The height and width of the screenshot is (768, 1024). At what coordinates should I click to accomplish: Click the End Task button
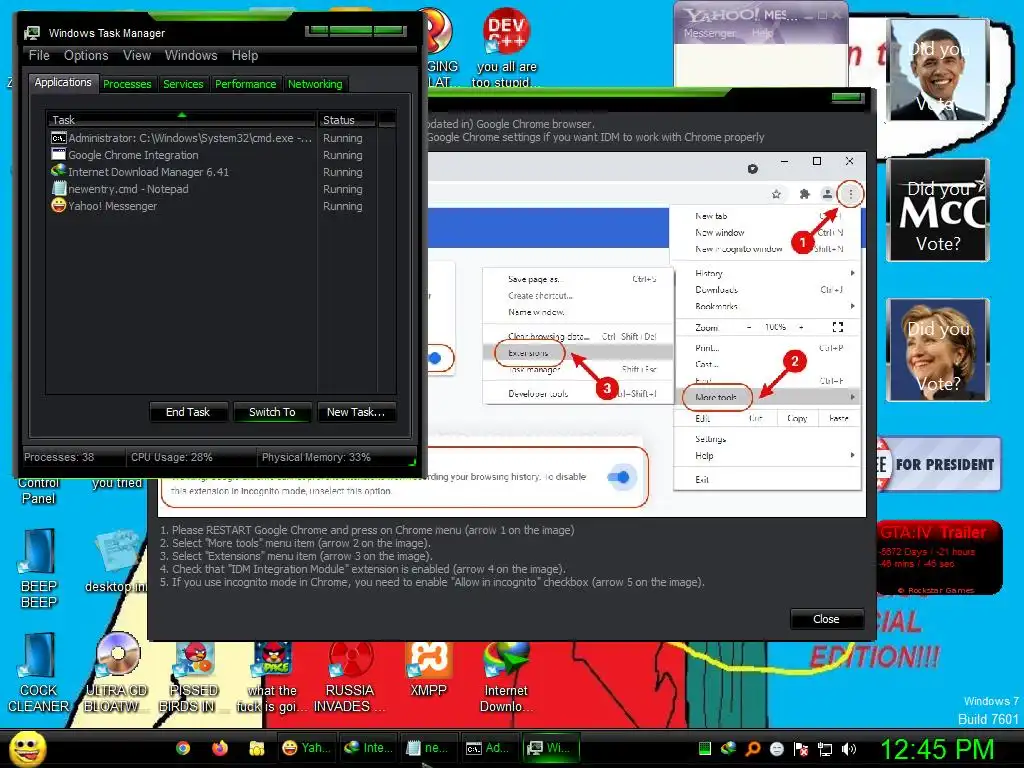[188, 412]
